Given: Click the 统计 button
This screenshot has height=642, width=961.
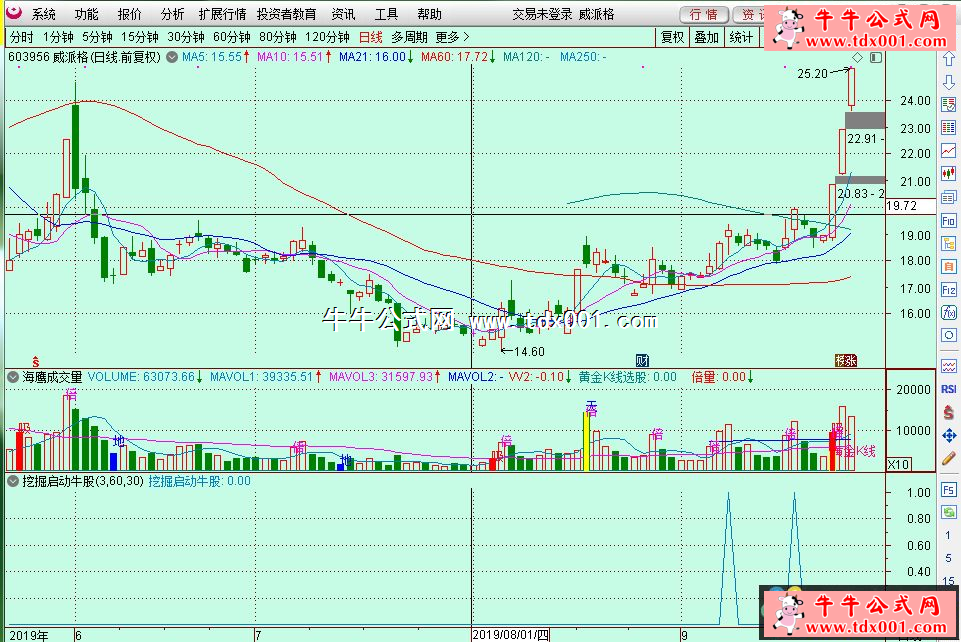Looking at the screenshot, I should [741, 37].
